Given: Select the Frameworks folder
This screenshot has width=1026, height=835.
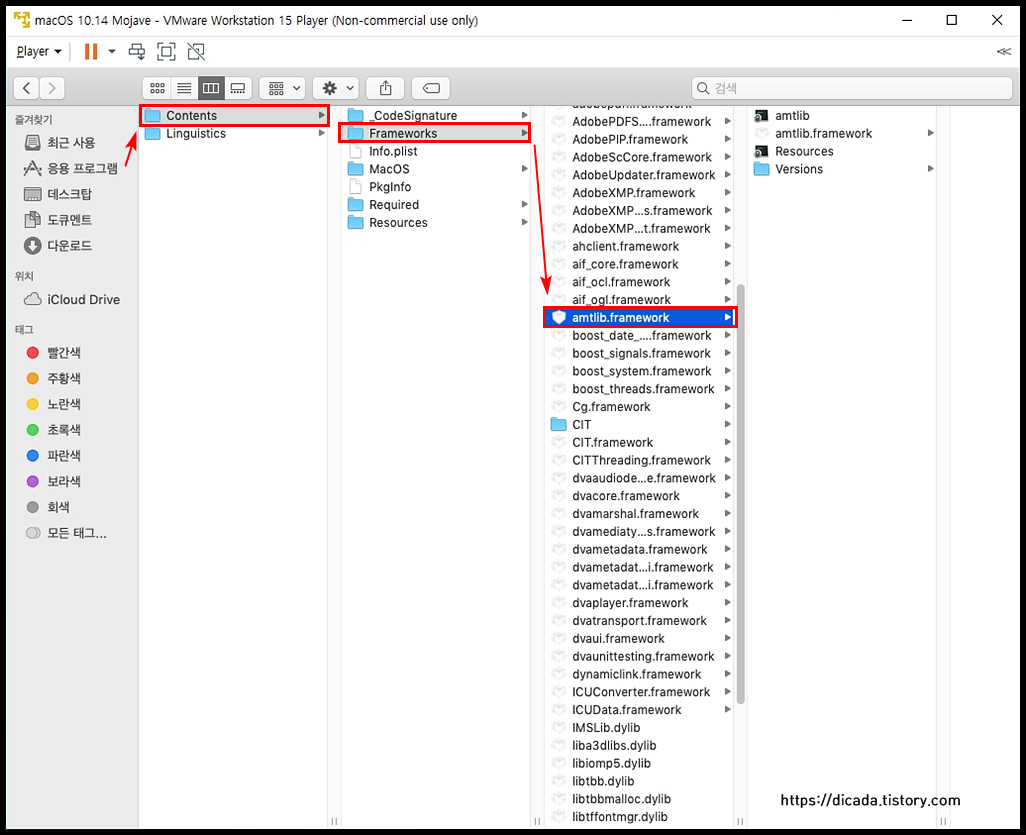Looking at the screenshot, I should [x=435, y=133].
